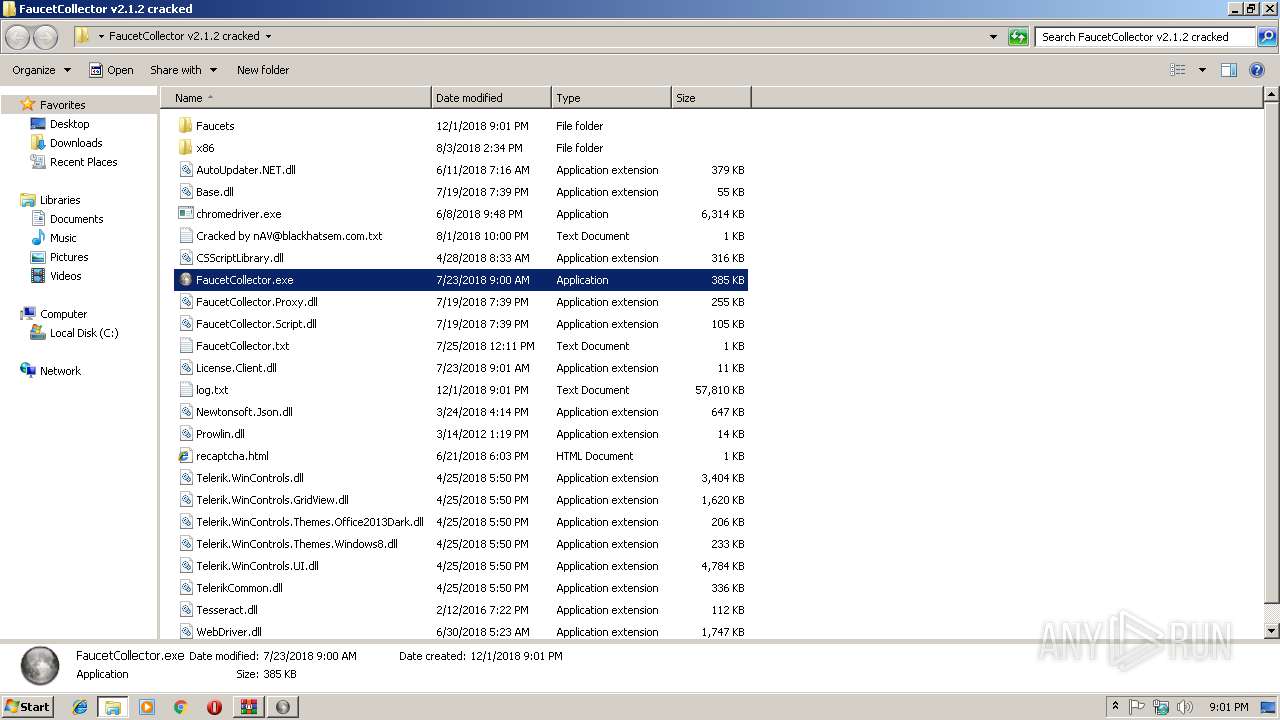Click the Back navigation arrow
Image resolution: width=1280 pixels, height=720 pixels.
pos(17,37)
